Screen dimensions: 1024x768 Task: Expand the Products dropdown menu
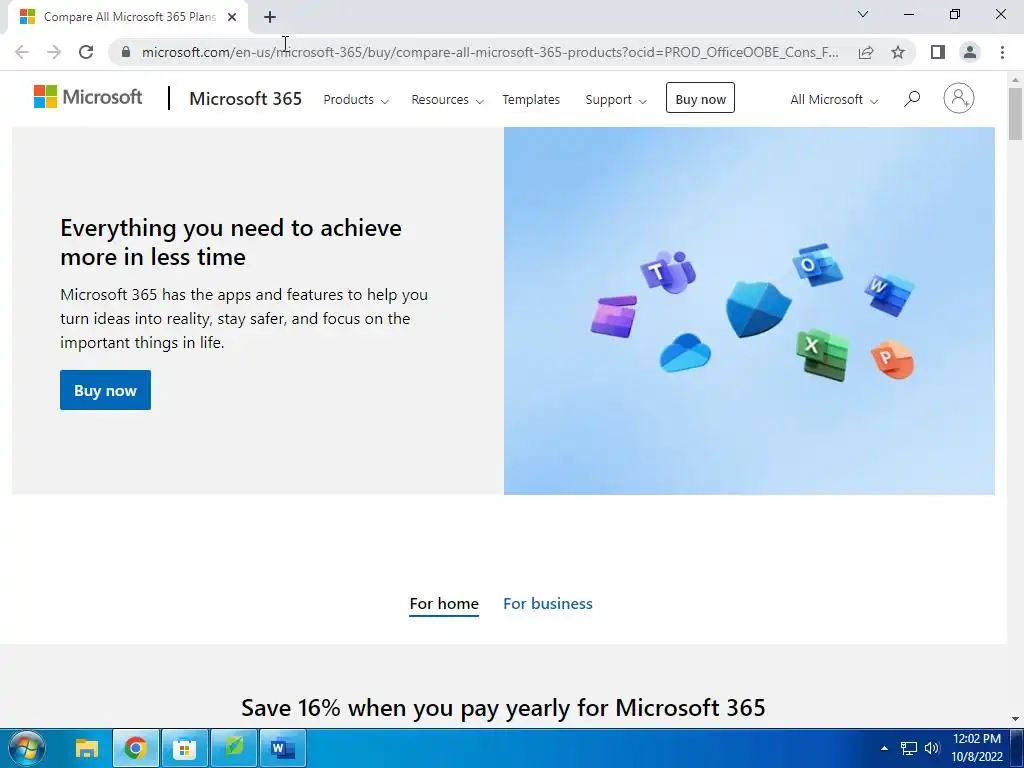356,100
